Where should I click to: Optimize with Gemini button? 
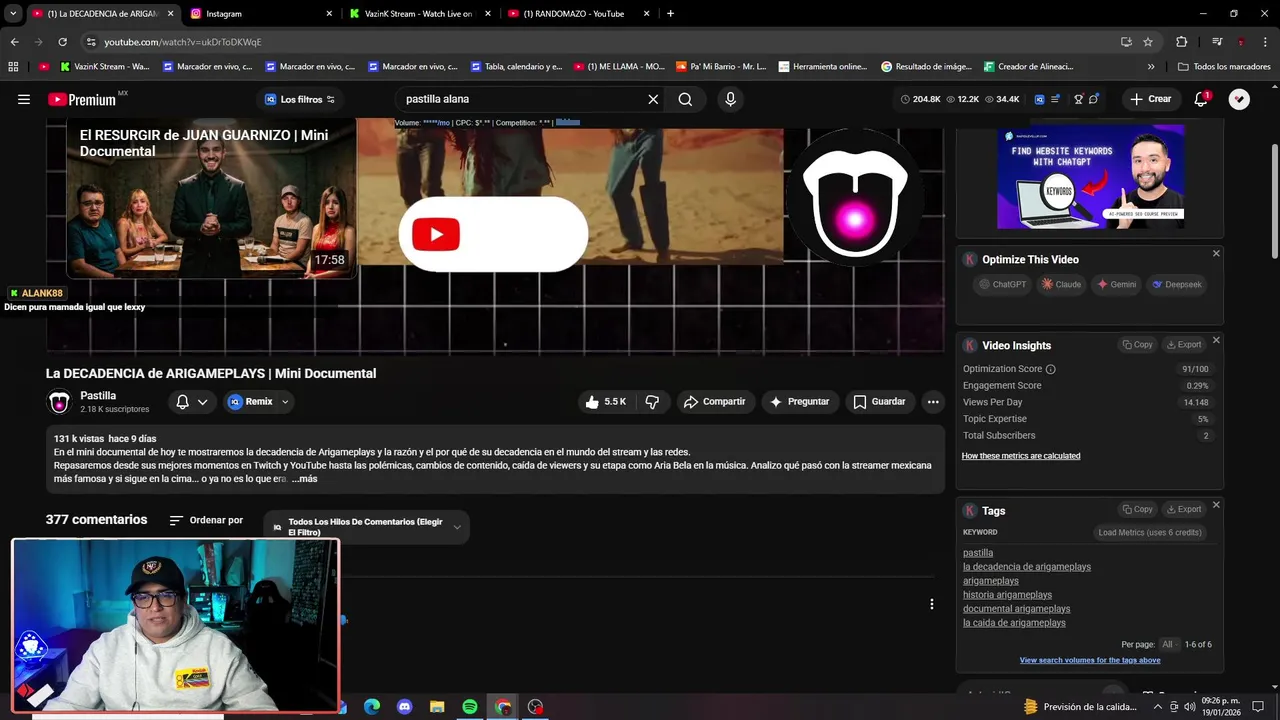click(x=1117, y=285)
